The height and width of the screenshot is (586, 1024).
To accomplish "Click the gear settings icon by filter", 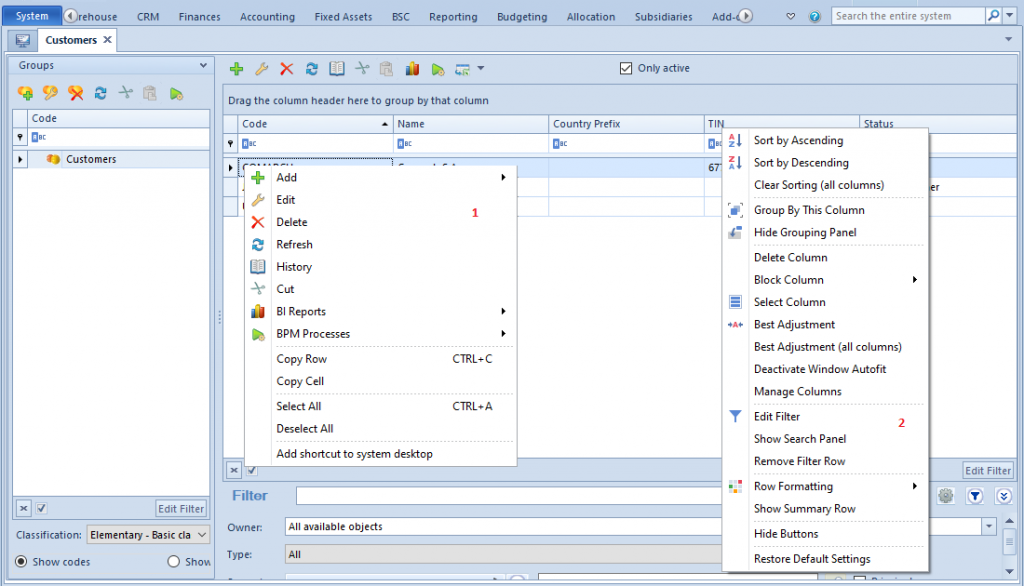I will (946, 496).
